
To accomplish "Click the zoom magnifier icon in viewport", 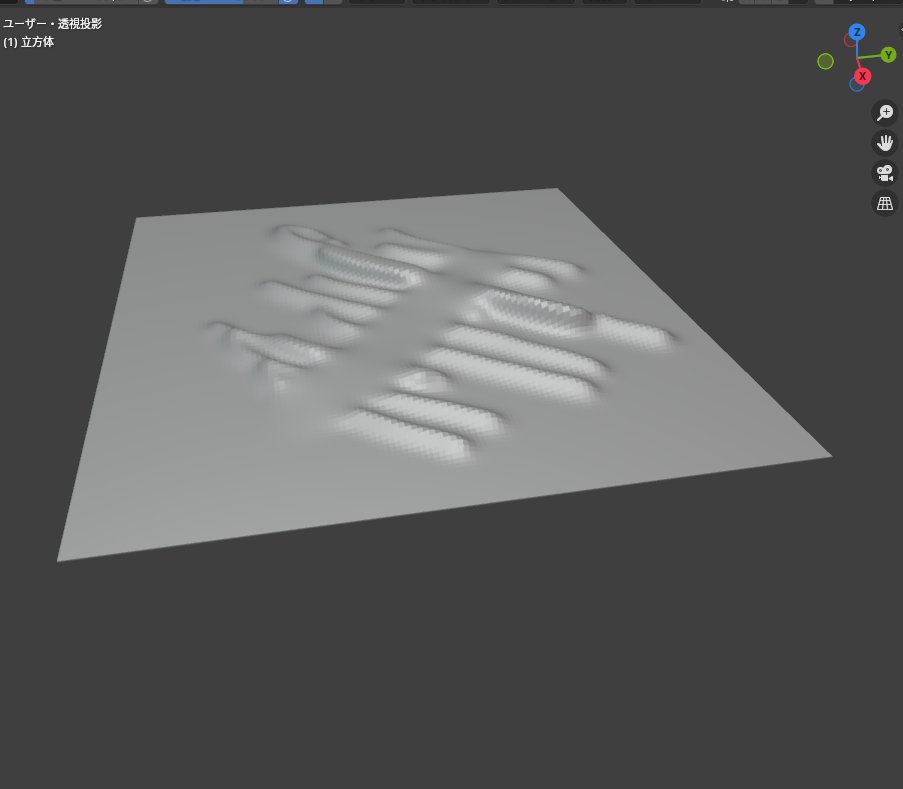I will click(x=884, y=112).
